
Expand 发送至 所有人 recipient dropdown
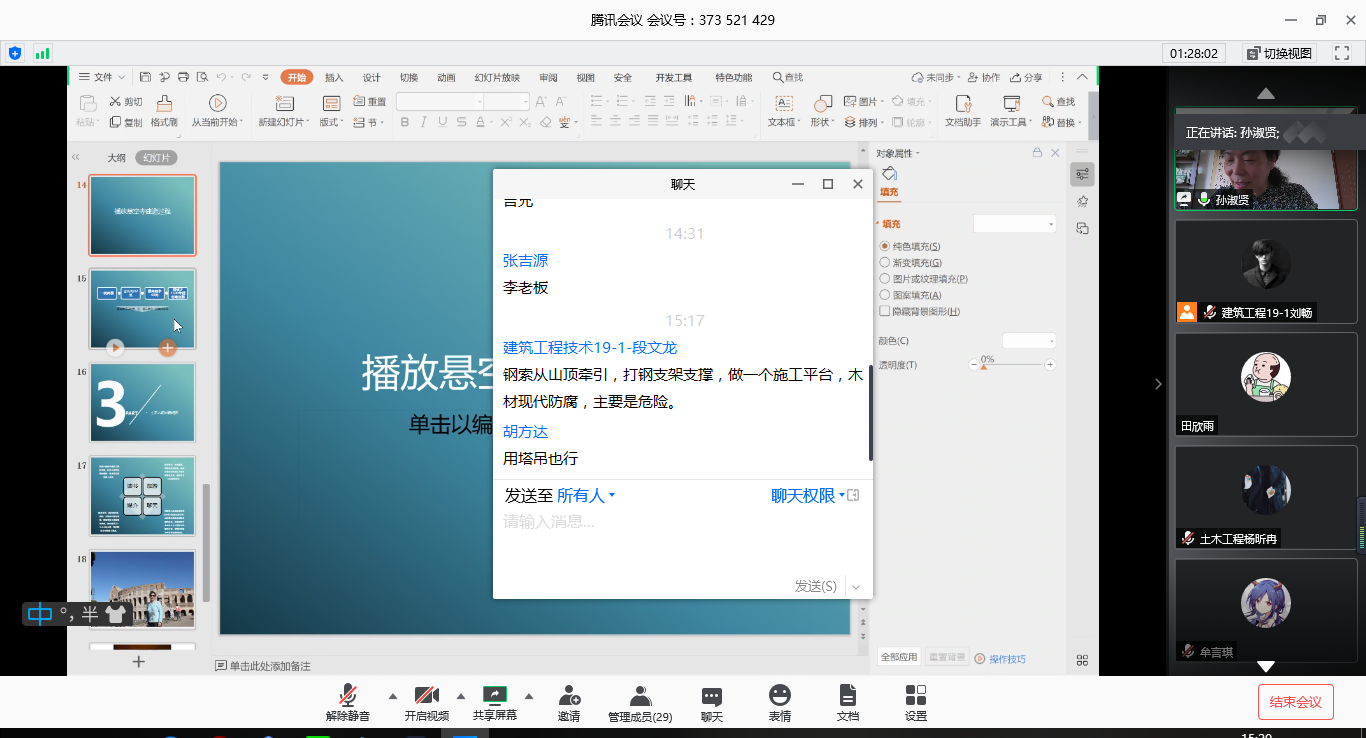[586, 495]
